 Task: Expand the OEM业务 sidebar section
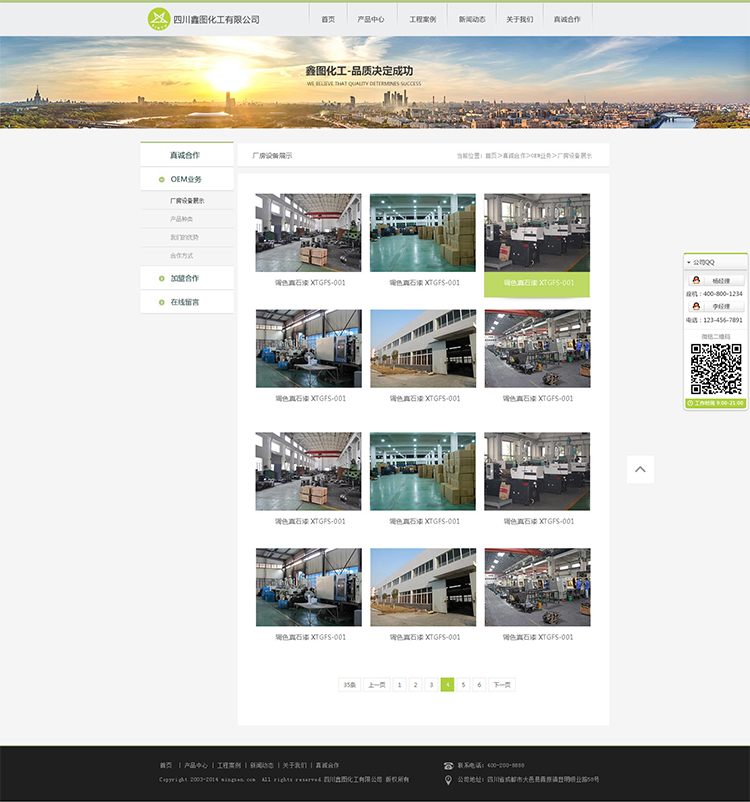click(x=186, y=179)
